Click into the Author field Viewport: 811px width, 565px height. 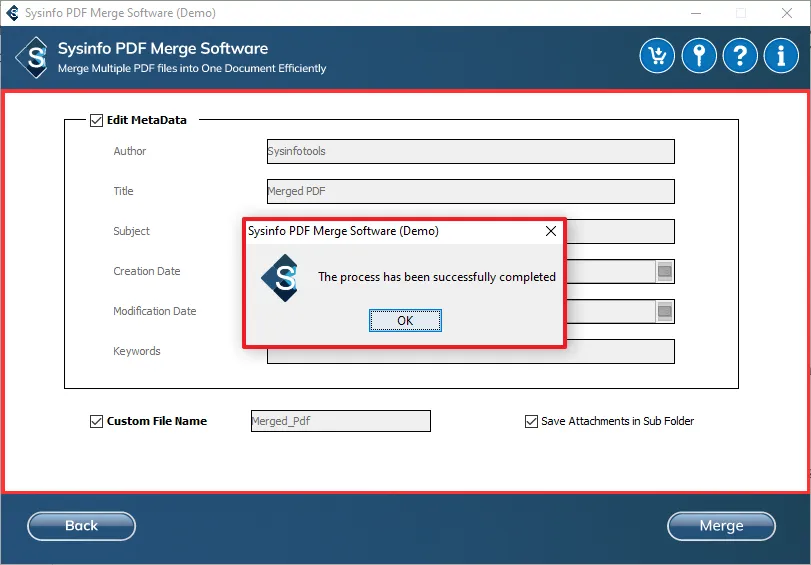(471, 151)
